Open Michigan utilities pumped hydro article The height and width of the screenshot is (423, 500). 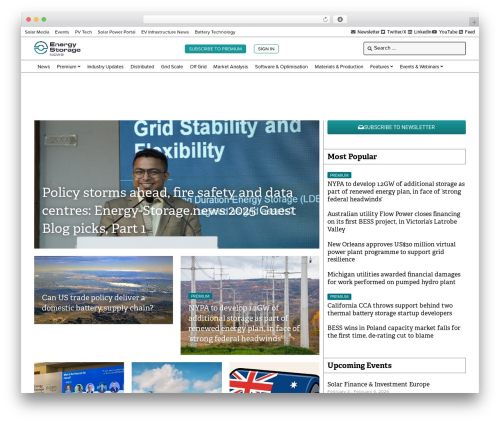coord(394,278)
